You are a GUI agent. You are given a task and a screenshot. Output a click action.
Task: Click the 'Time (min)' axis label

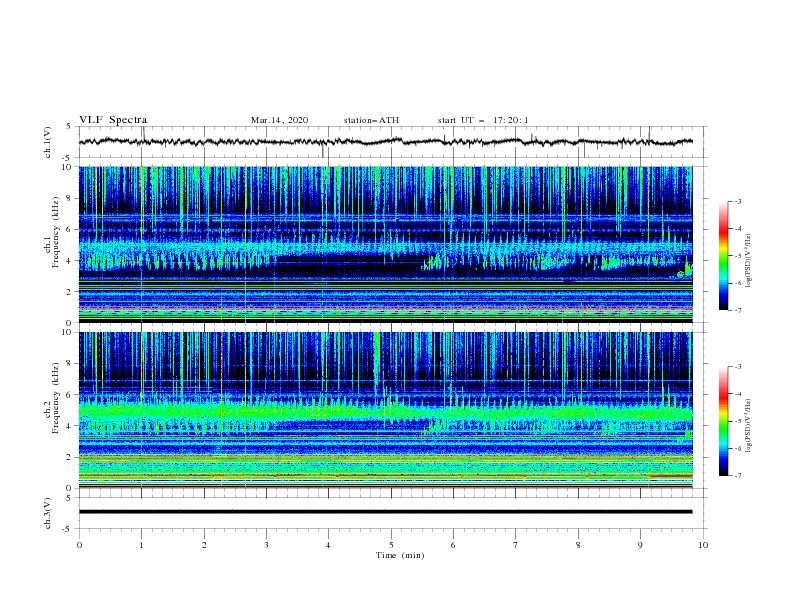[x=400, y=555]
